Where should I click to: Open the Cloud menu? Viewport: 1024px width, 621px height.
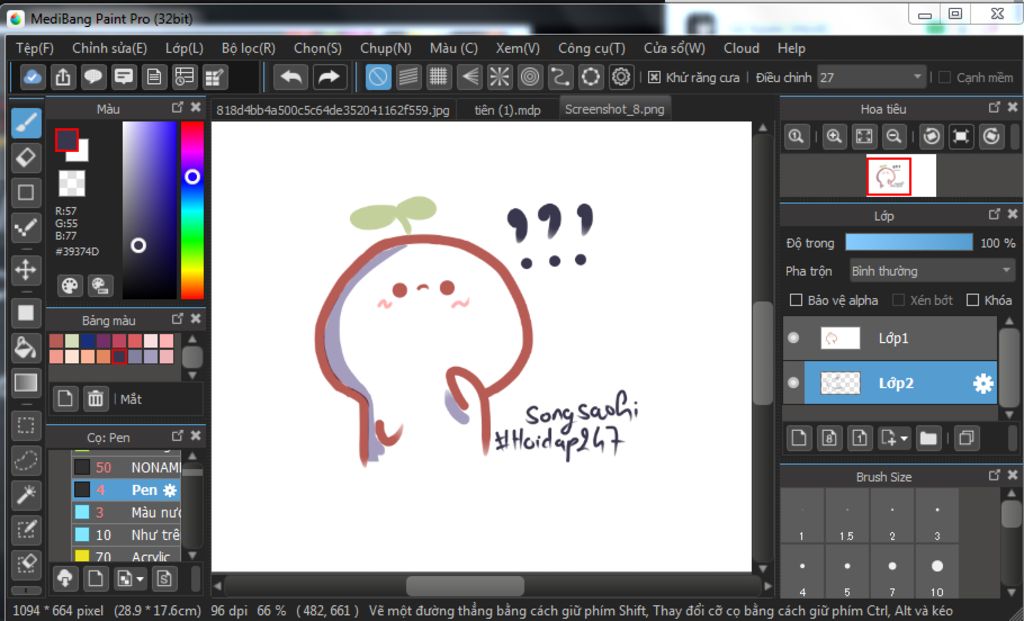(741, 48)
